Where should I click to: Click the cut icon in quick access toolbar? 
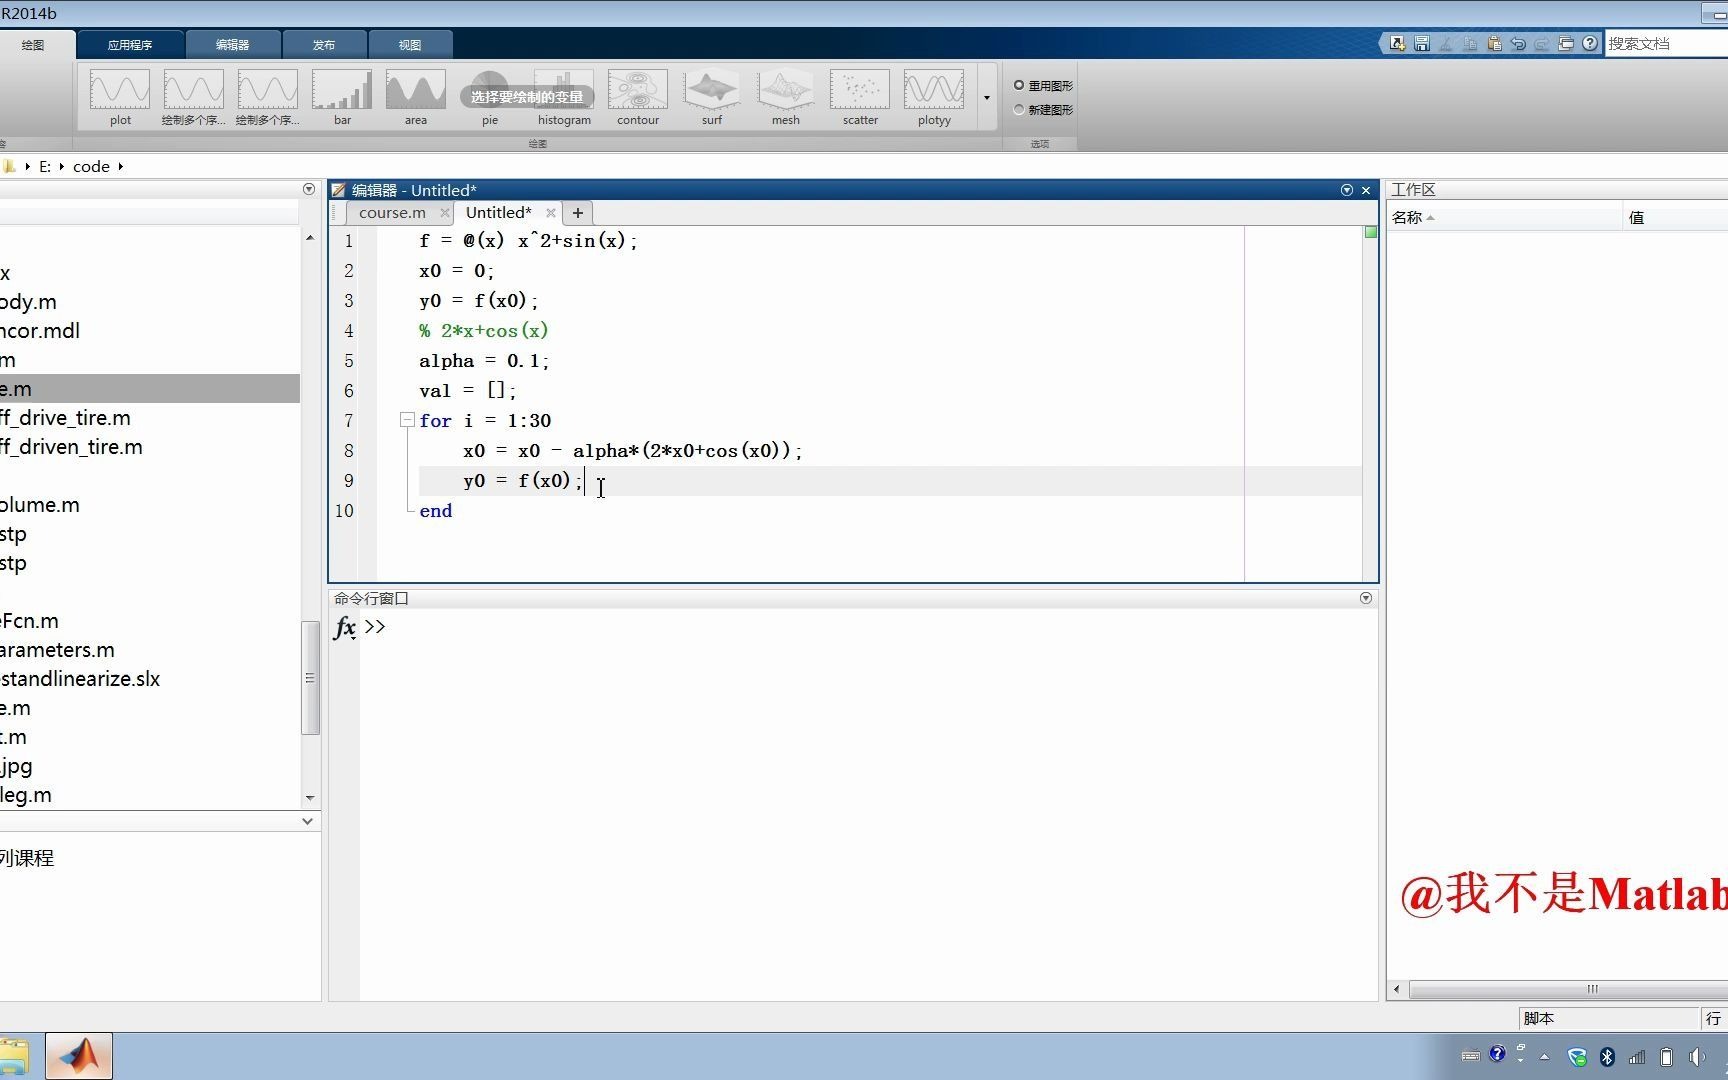click(1446, 44)
